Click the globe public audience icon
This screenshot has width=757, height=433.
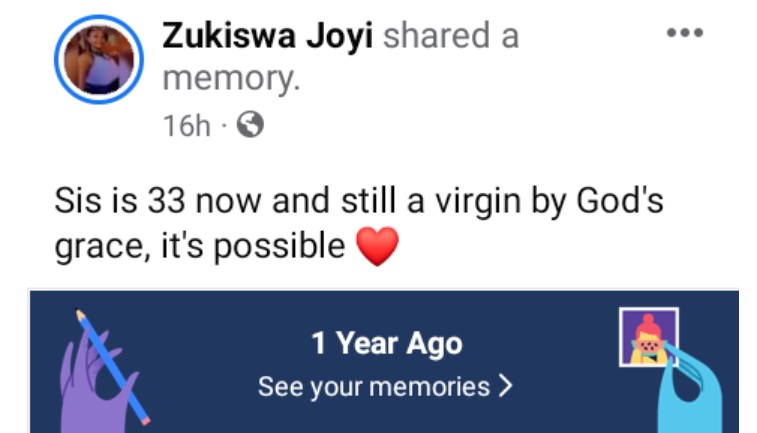tap(253, 125)
